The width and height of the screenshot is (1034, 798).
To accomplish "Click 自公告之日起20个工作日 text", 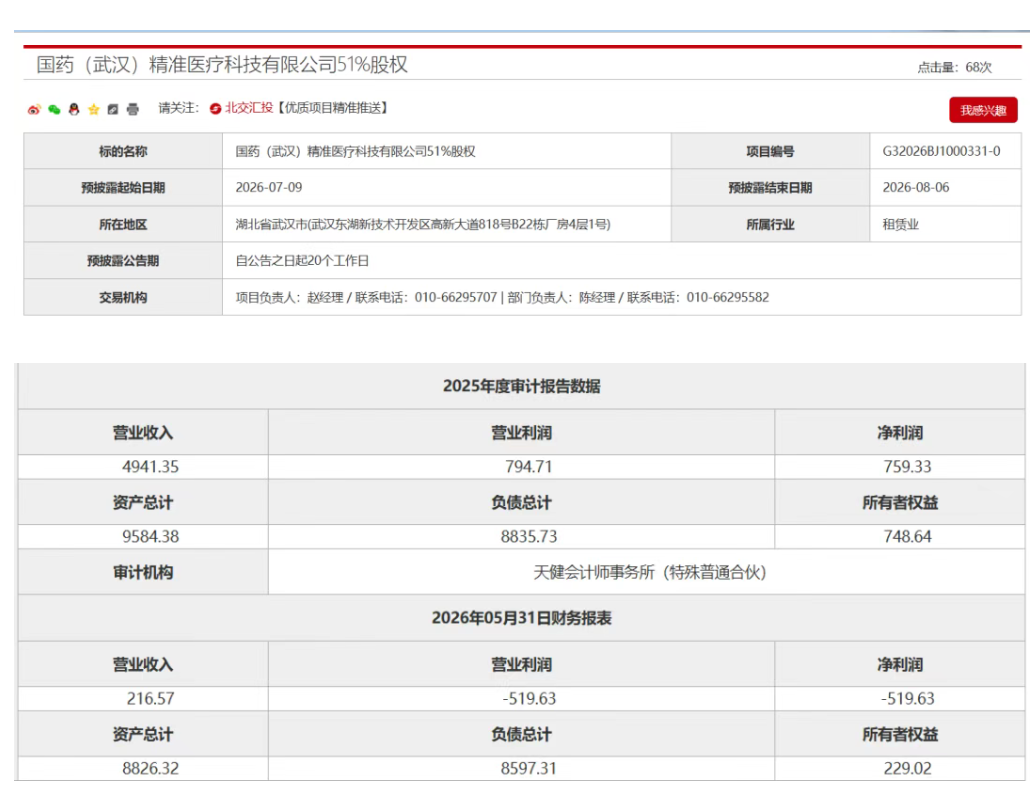I will (302, 261).
